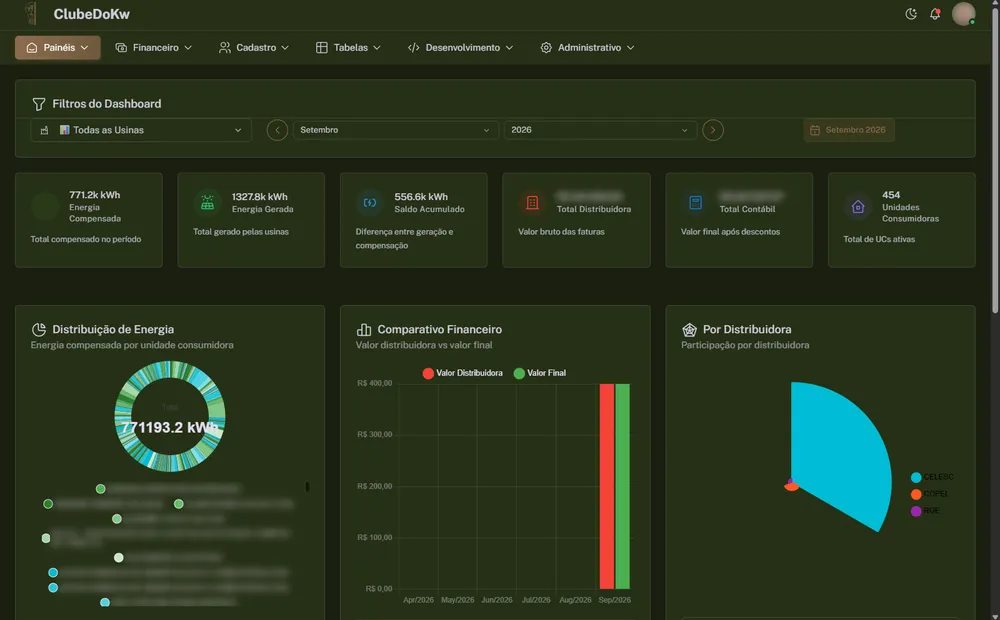Toggle Valor Distribuidora legend red swatch
The height and width of the screenshot is (620, 1000).
click(428, 373)
